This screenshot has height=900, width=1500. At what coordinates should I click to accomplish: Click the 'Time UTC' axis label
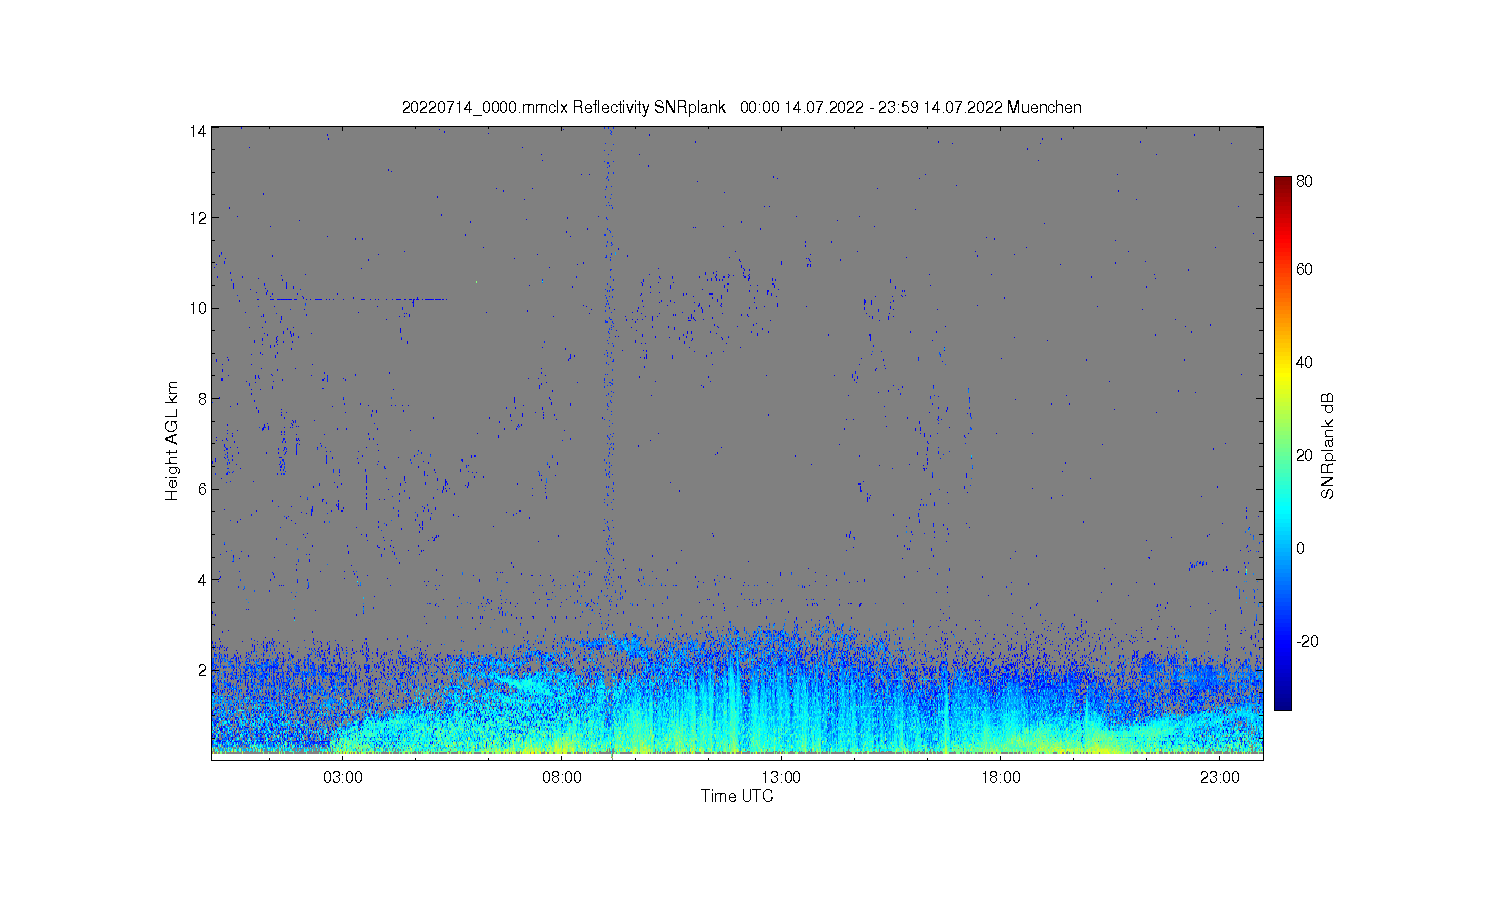point(737,796)
